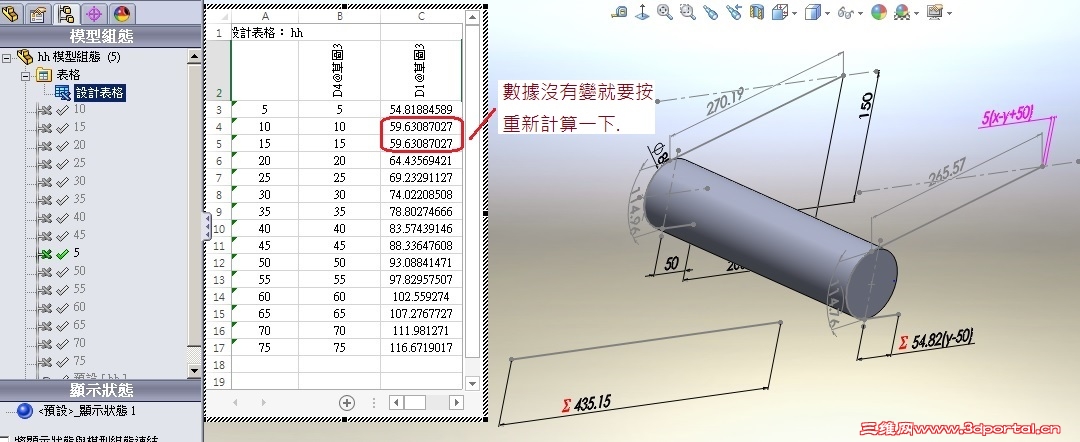This screenshot has height=442, width=1080.
Task: Switch to the ConfigurationManager tab
Action: pyautogui.click(x=66, y=13)
